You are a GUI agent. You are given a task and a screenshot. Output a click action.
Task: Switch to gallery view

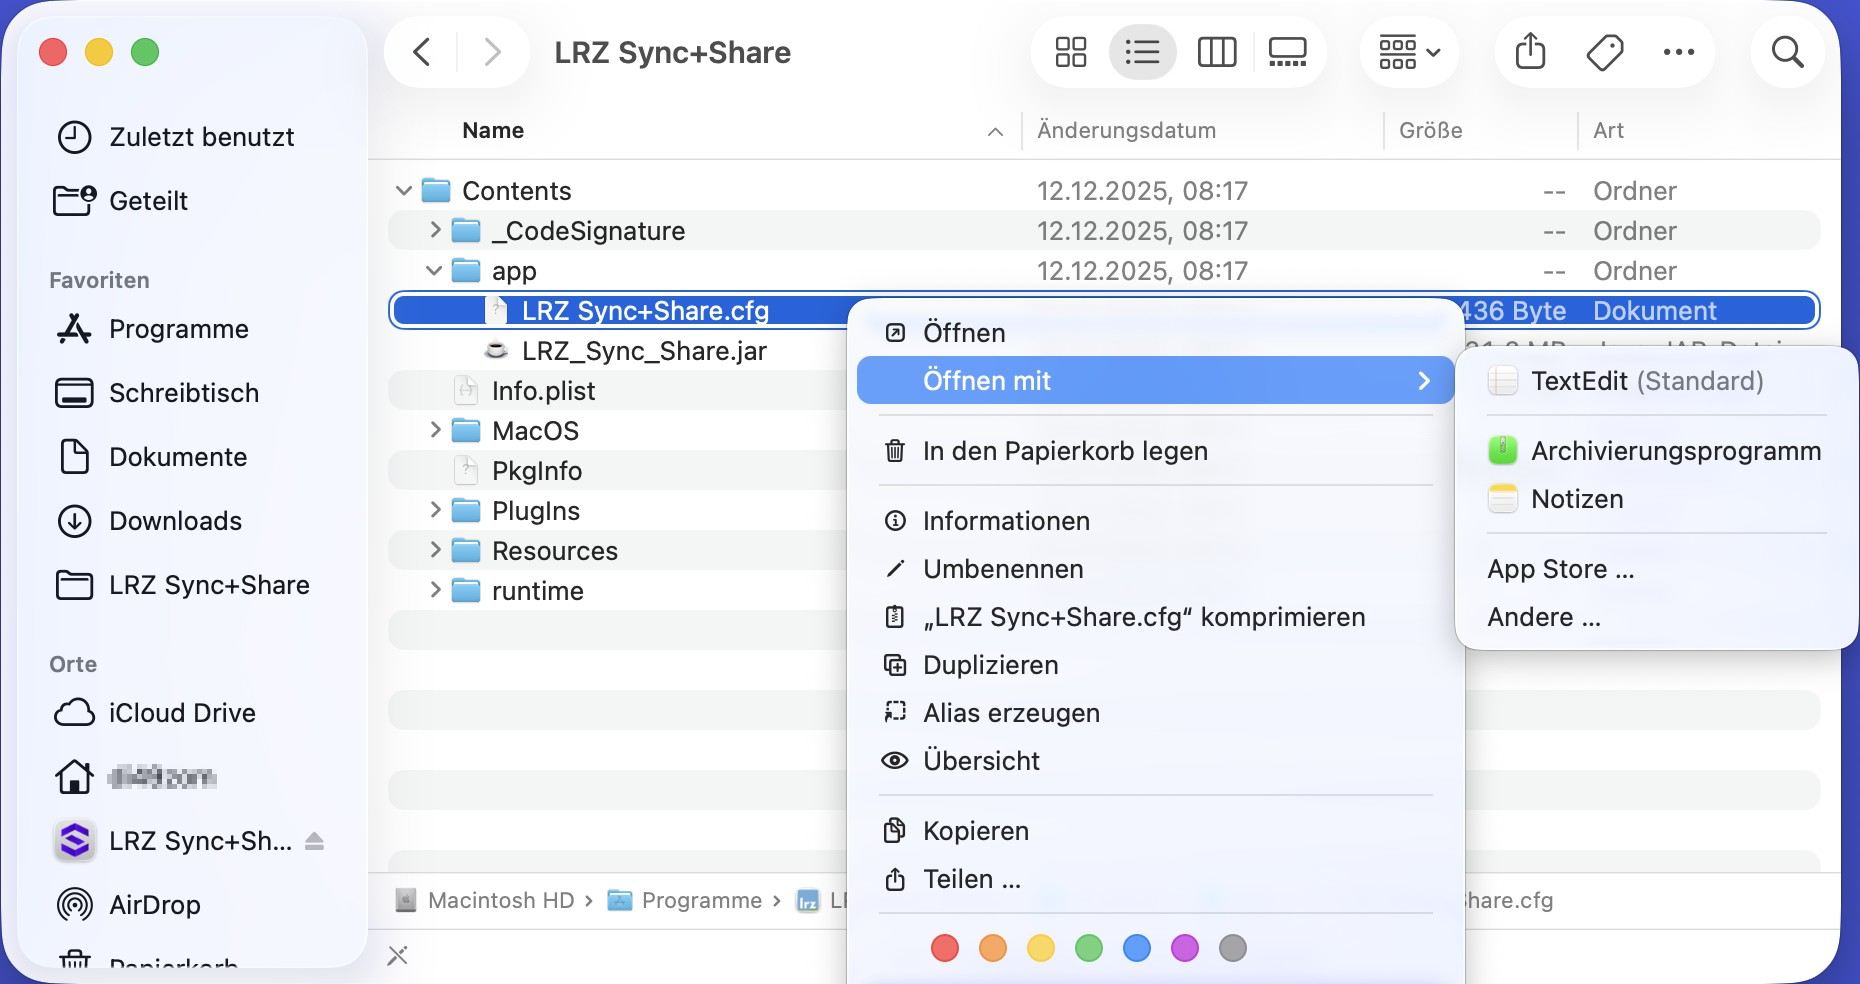1287,52
